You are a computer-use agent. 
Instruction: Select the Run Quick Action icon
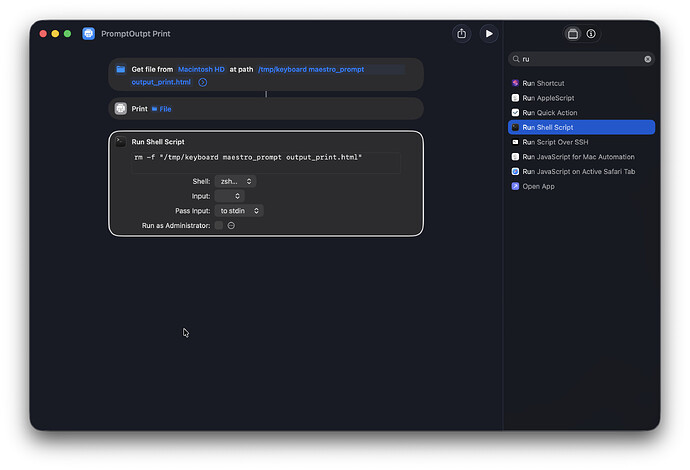pos(515,113)
